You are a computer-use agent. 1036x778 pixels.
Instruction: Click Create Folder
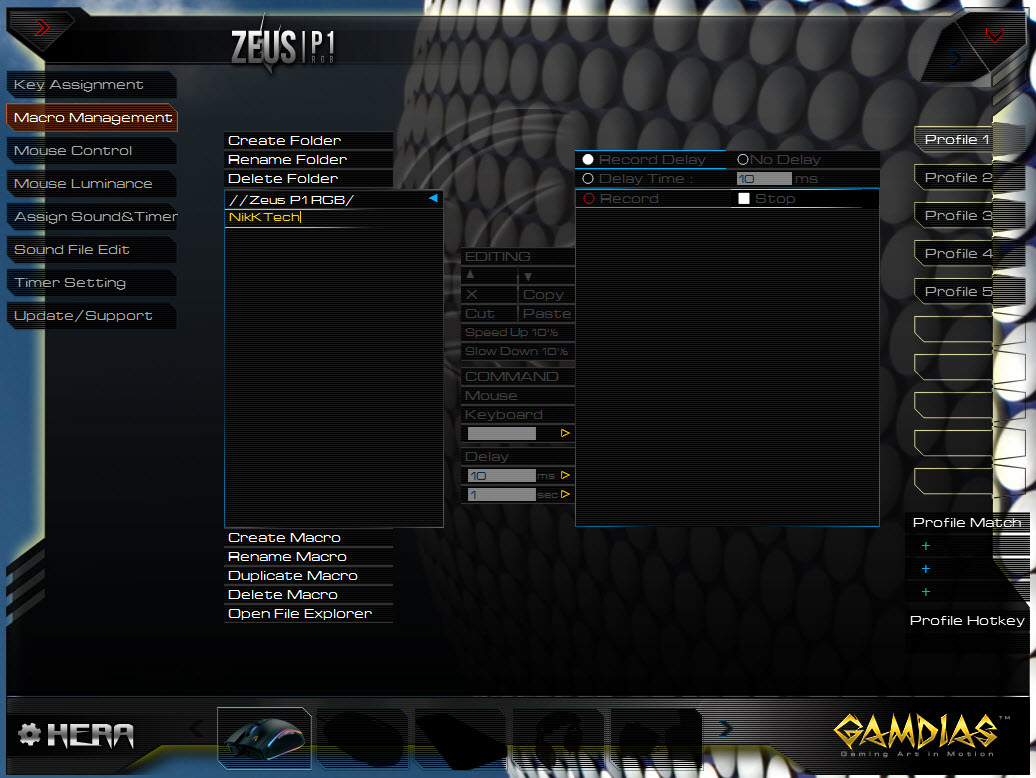309,140
